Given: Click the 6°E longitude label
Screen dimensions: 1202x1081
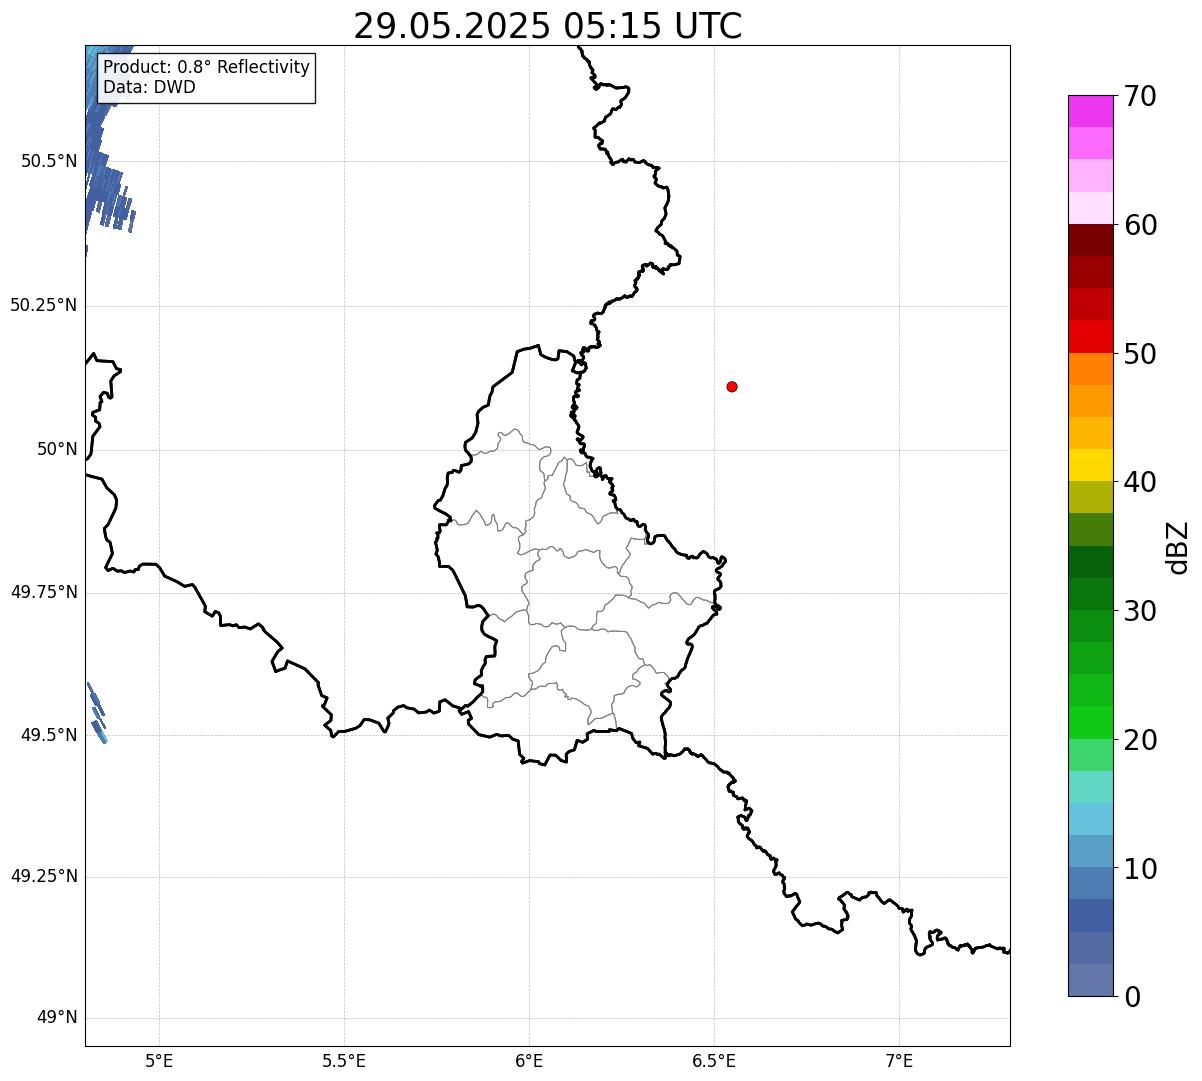Looking at the screenshot, I should pyautogui.click(x=529, y=1061).
